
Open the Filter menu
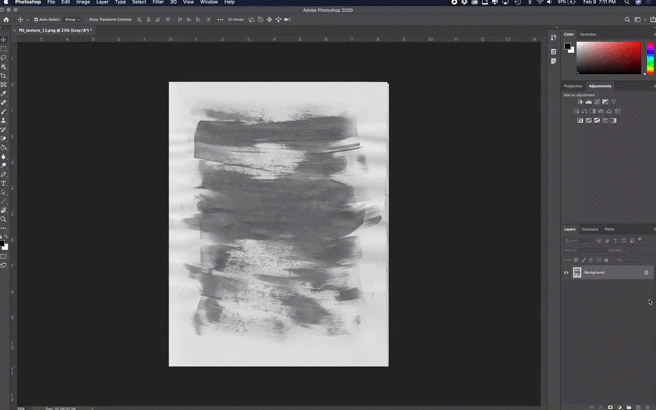158,2
